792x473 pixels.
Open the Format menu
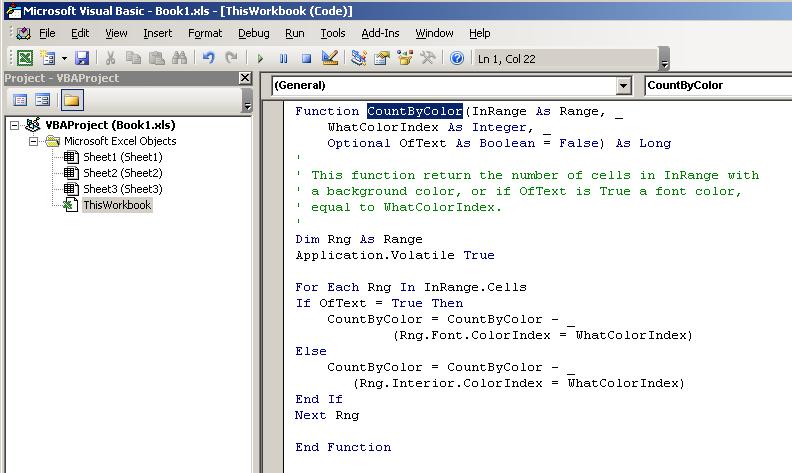[x=205, y=33]
